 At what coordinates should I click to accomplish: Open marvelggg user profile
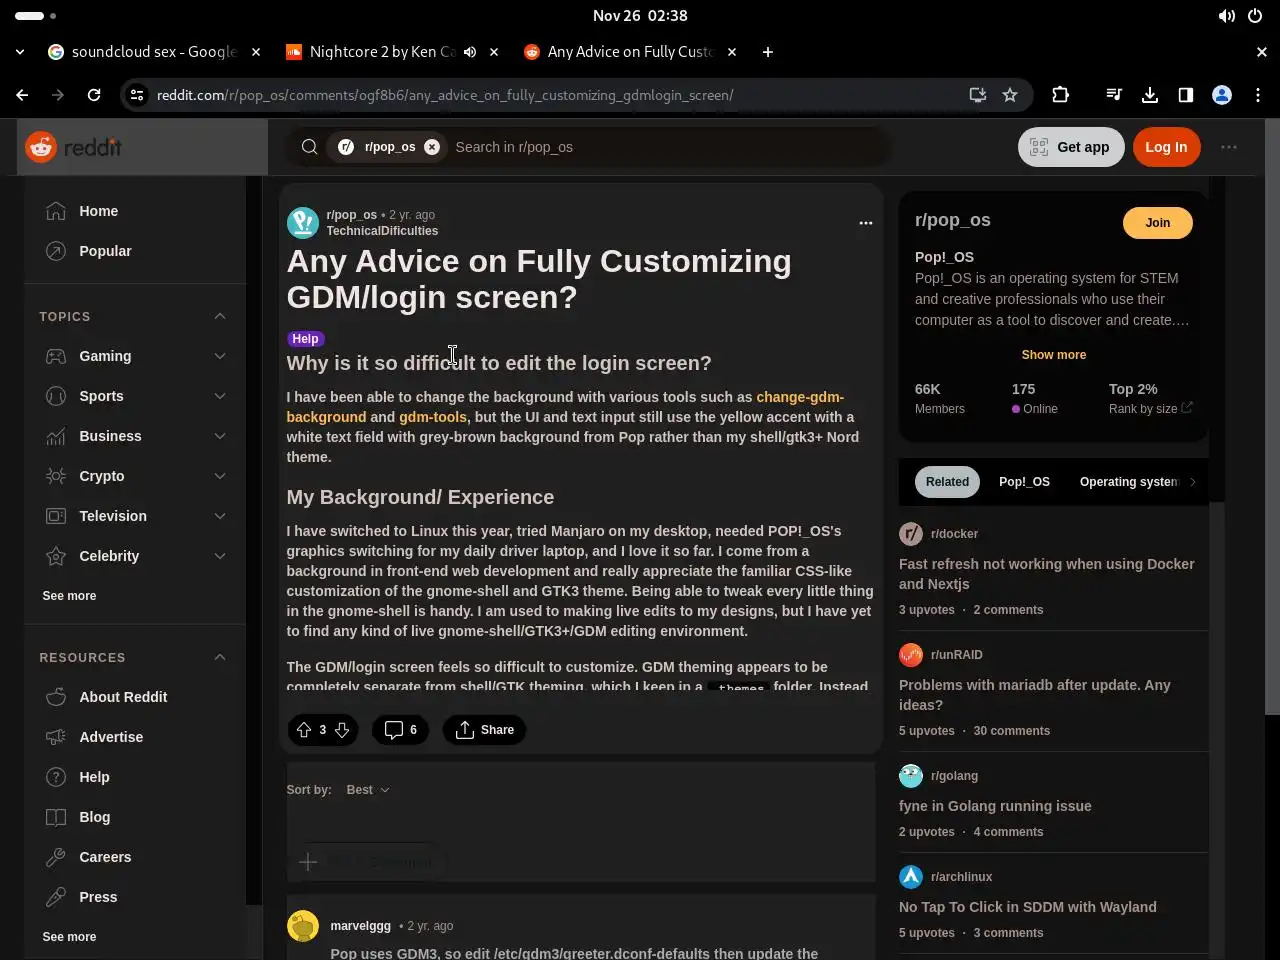pyautogui.click(x=360, y=926)
